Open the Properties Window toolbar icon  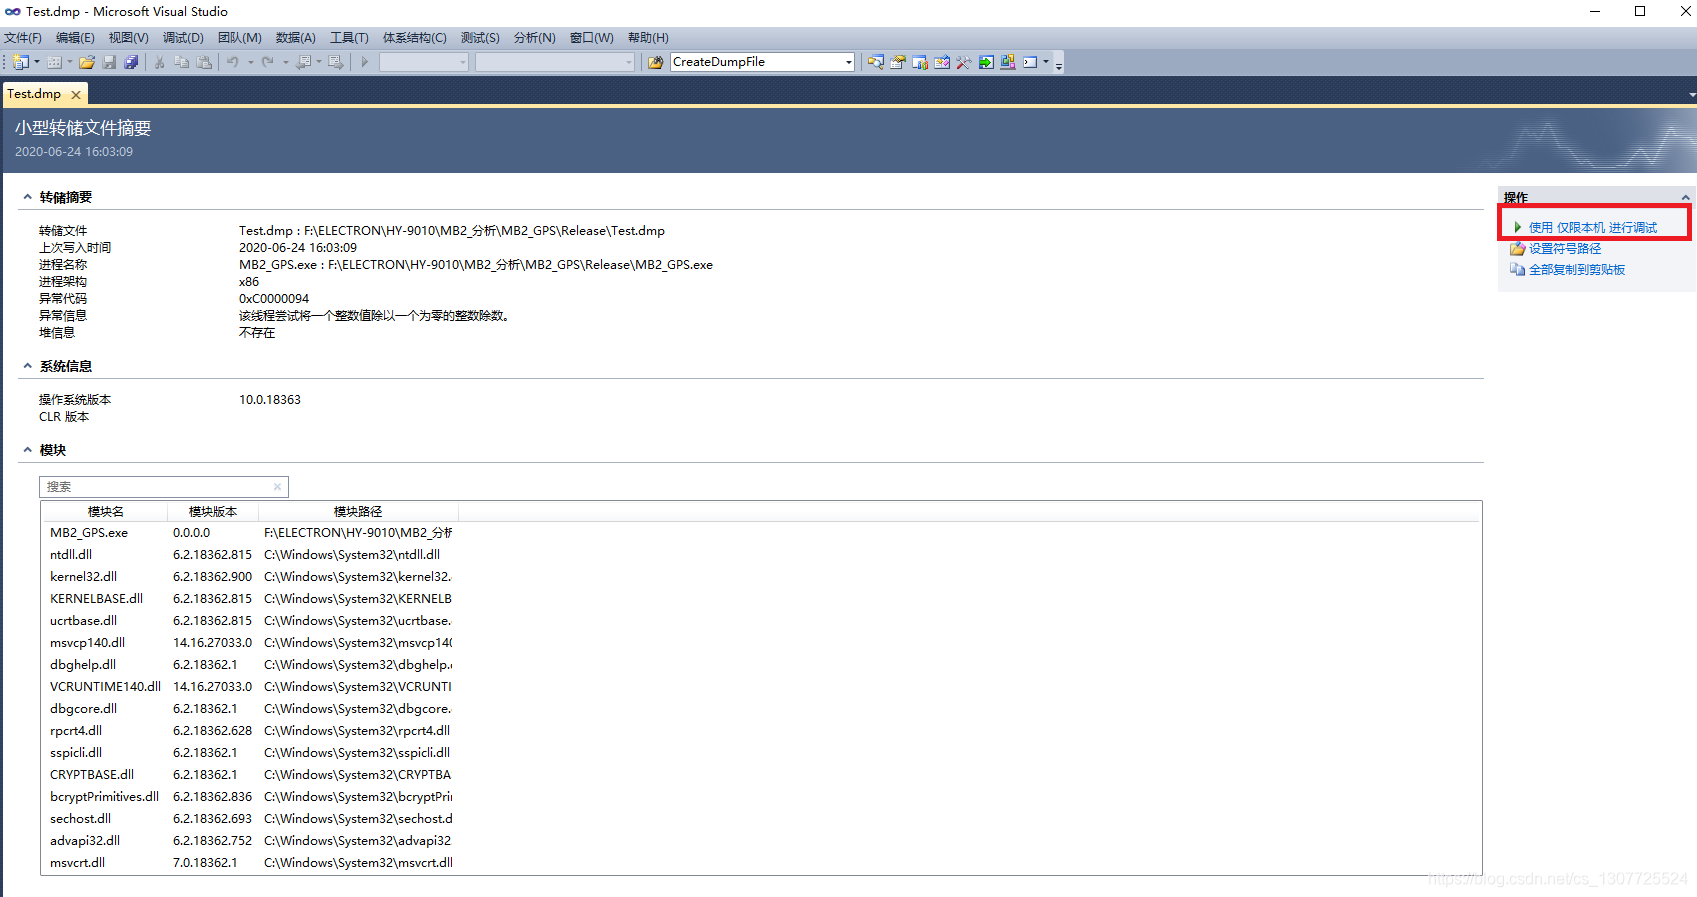click(898, 62)
